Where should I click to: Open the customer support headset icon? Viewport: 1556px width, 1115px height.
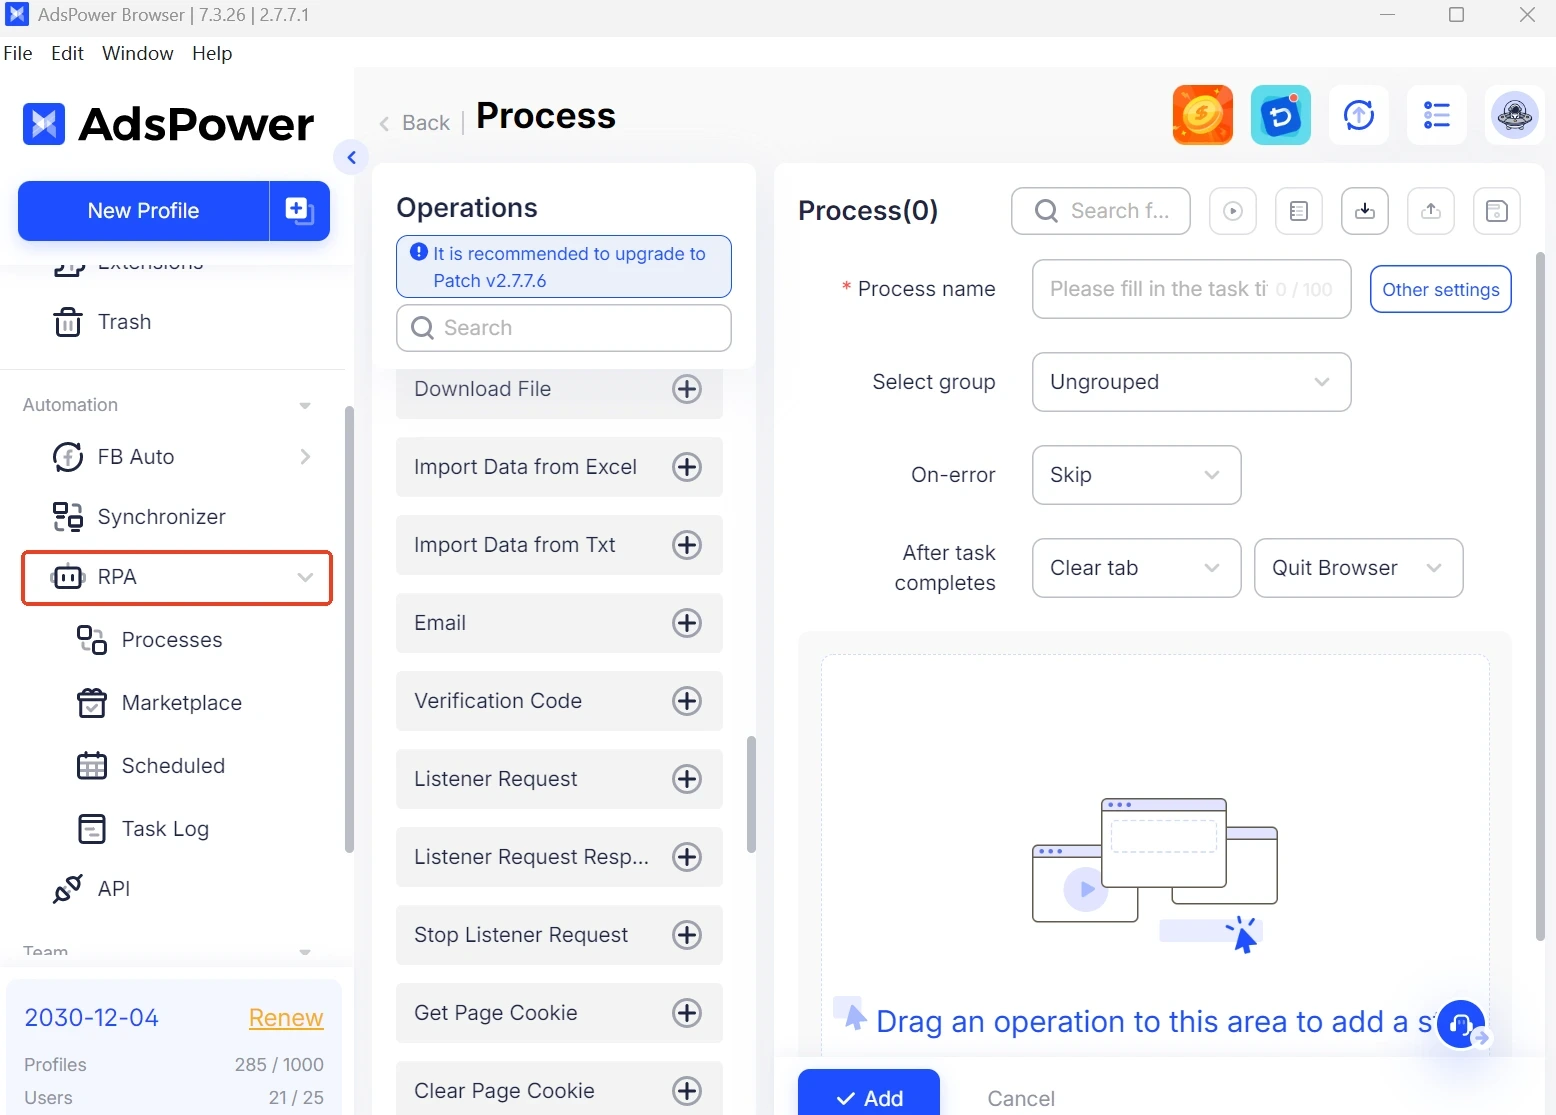coord(1460,1024)
